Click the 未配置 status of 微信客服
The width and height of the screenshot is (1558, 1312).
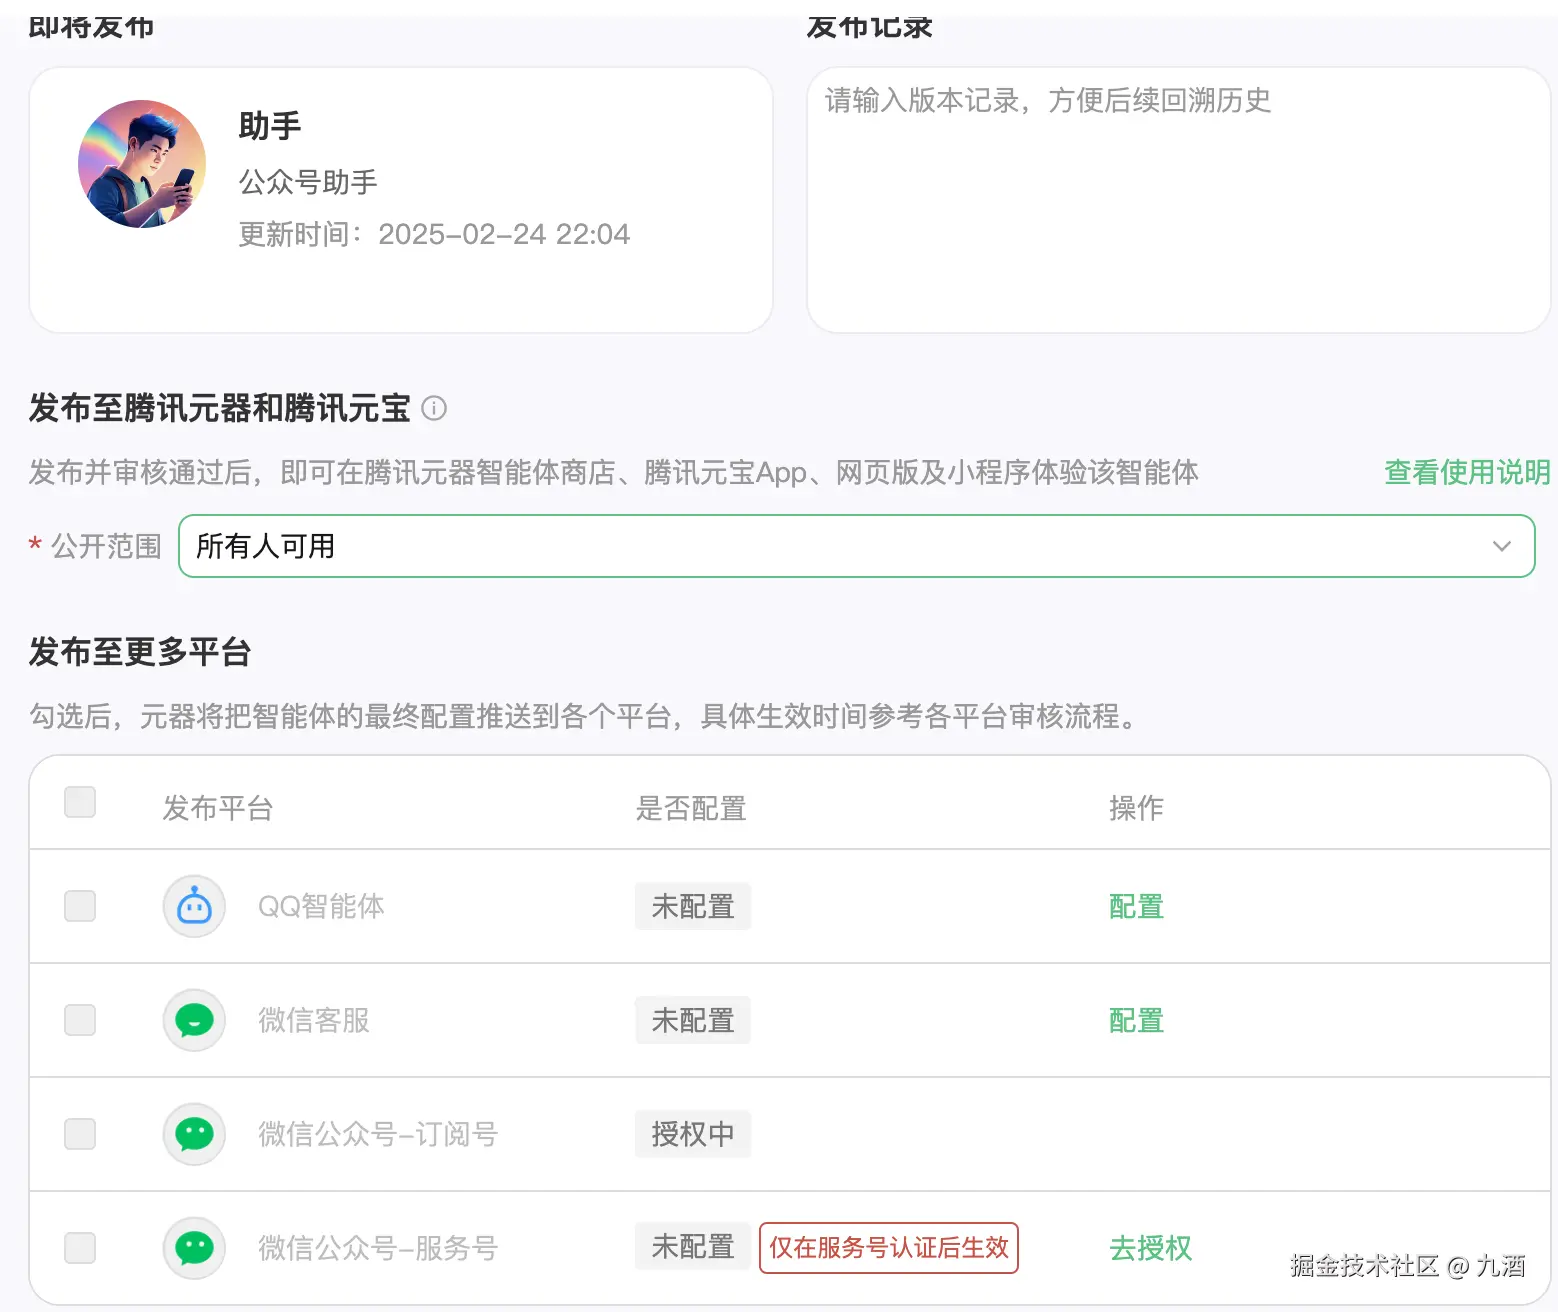coord(693,1021)
